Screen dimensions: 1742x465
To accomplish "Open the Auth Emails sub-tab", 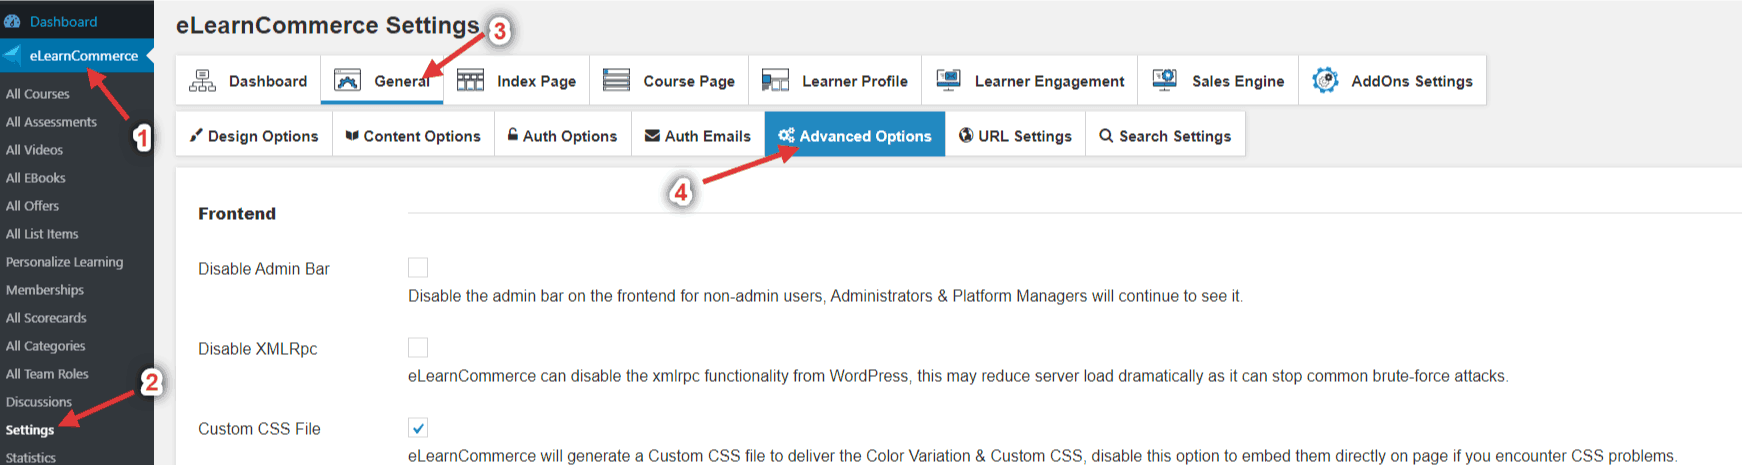I will (698, 136).
